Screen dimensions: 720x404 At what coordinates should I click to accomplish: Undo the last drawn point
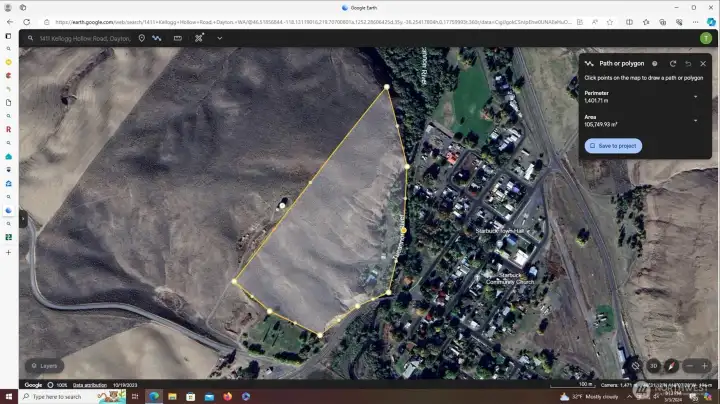688,63
